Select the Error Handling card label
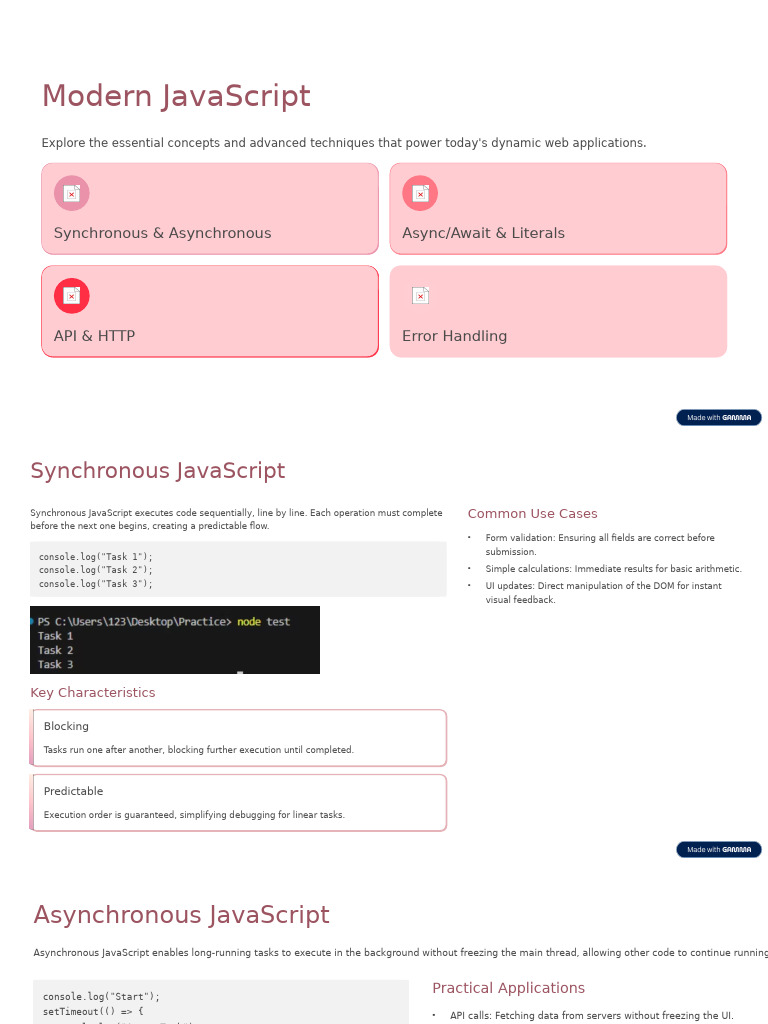The width and height of the screenshot is (768, 1024). tap(454, 336)
